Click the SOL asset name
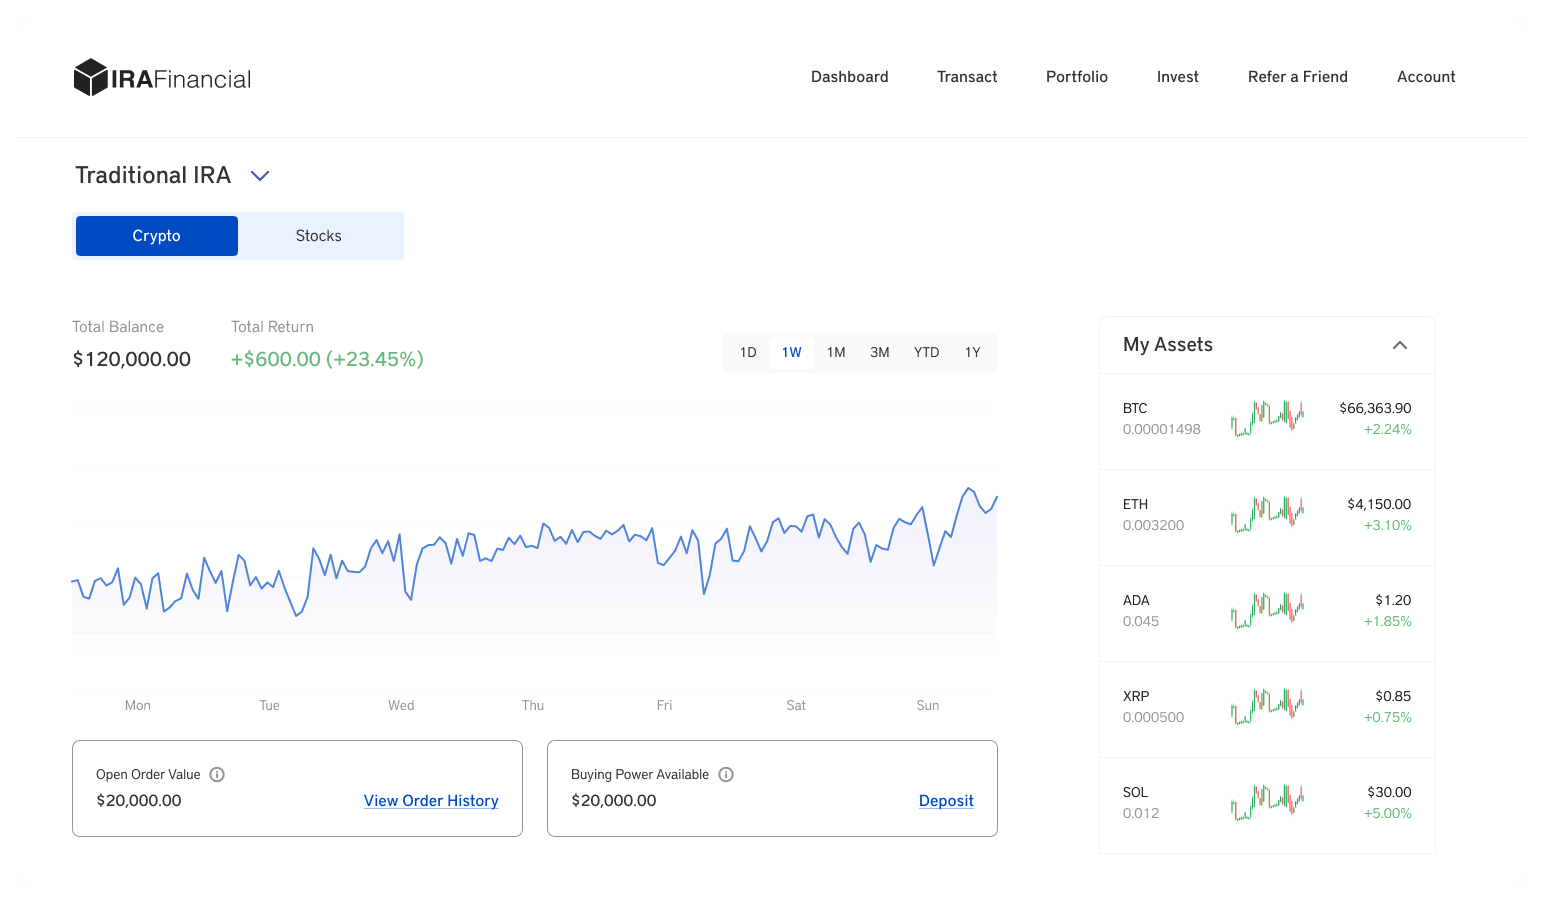The width and height of the screenshot is (1544, 903). pos(1135,792)
